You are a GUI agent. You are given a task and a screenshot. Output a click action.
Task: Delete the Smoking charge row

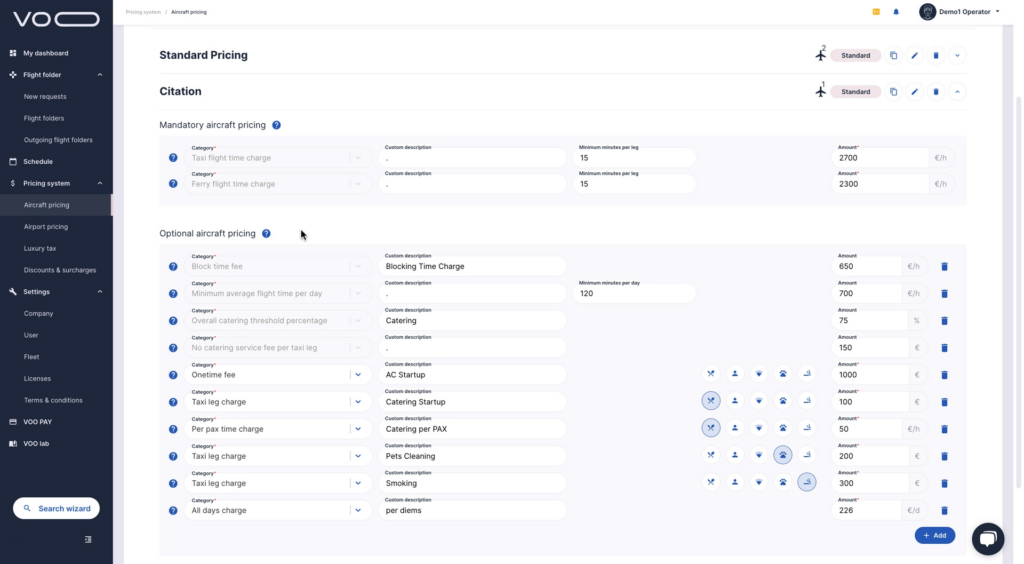[x=945, y=483]
